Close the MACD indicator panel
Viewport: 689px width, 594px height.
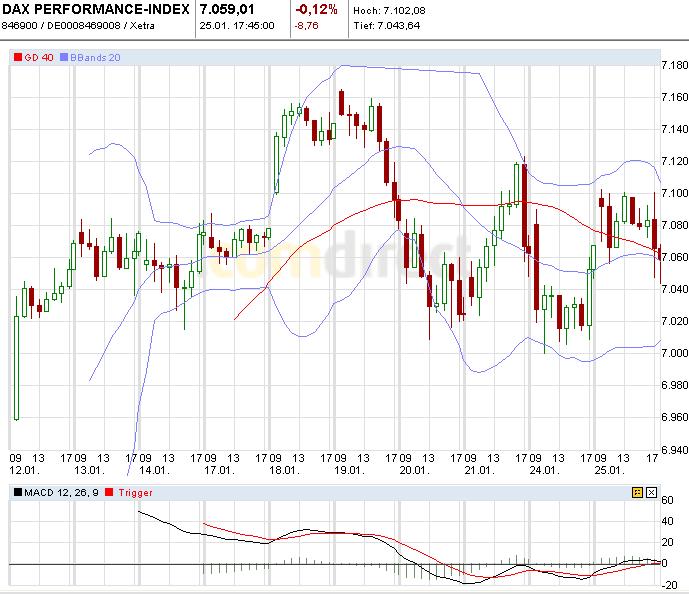[x=652, y=493]
